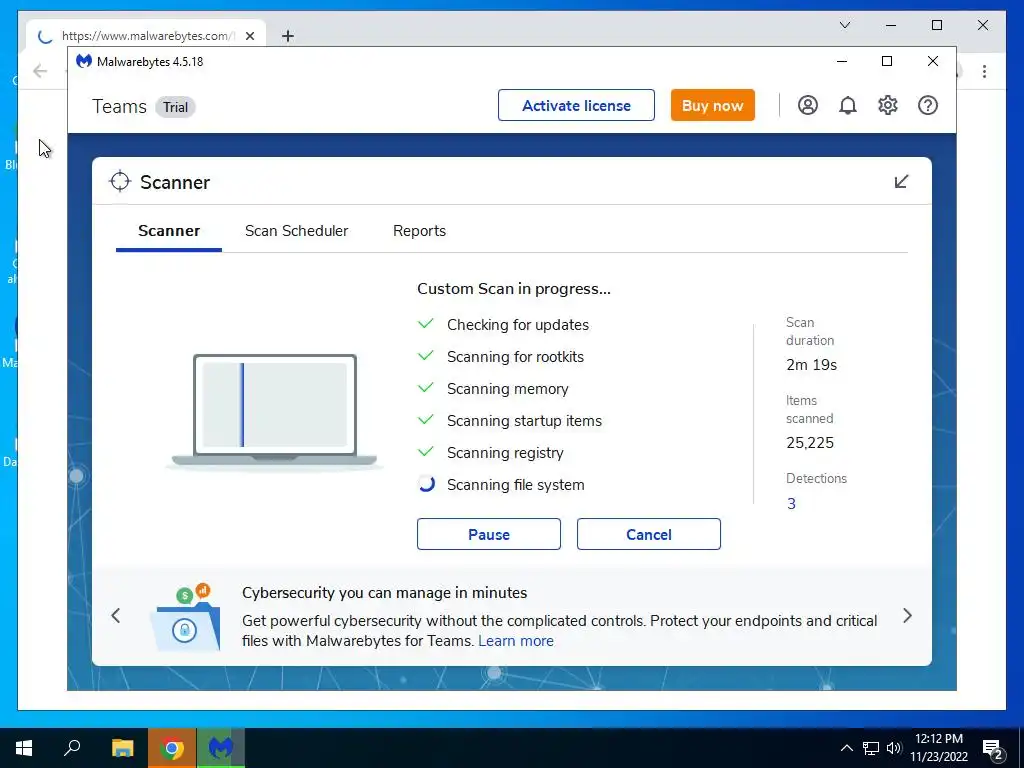Open a new tab in Chrome
This screenshot has width=1024, height=768.
[x=288, y=36]
